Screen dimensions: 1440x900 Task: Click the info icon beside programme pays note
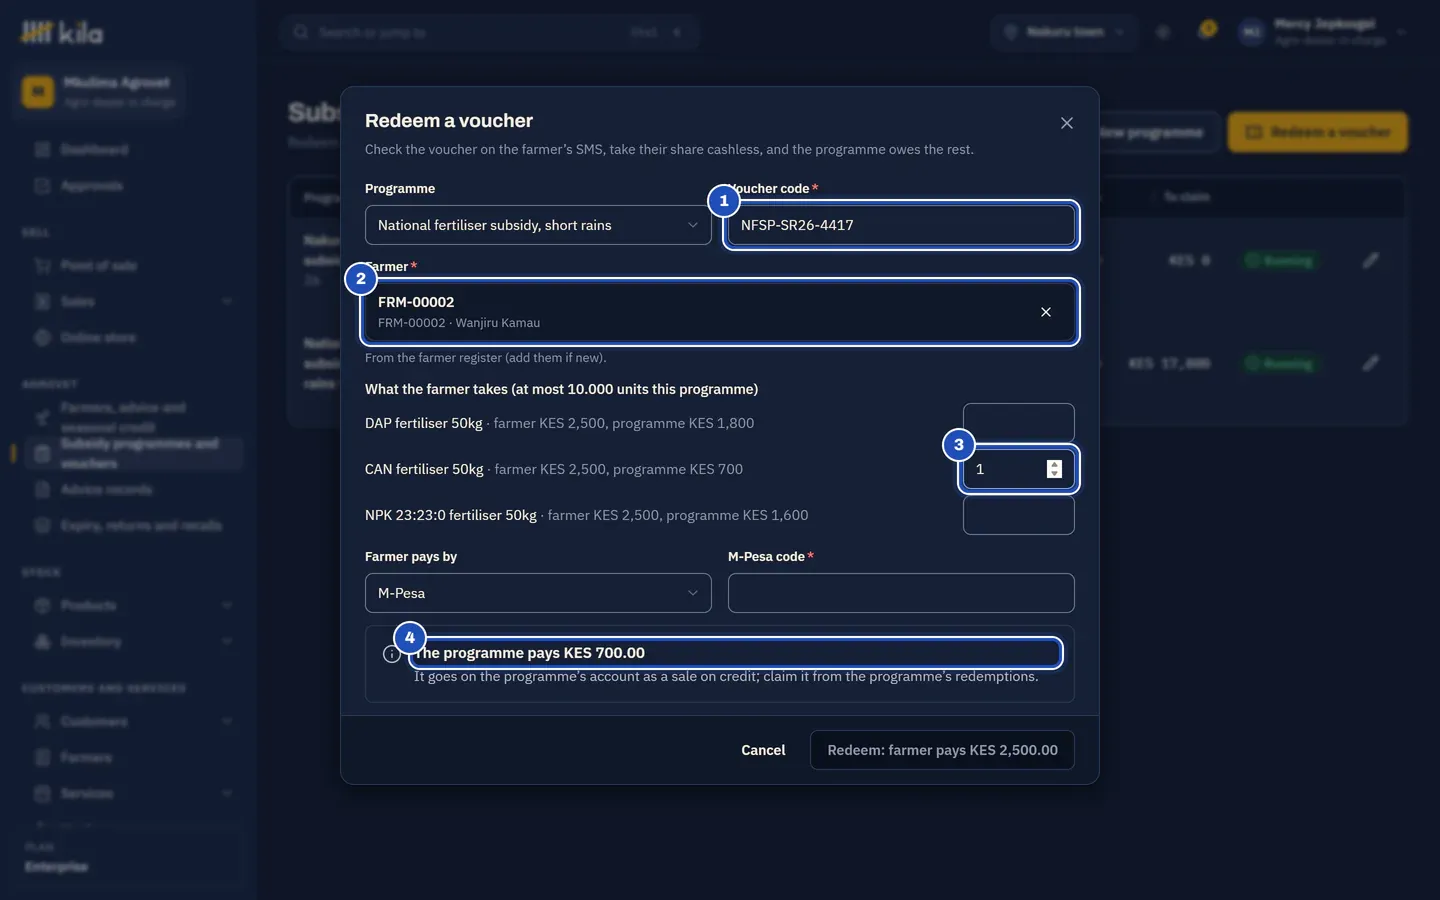pyautogui.click(x=392, y=654)
